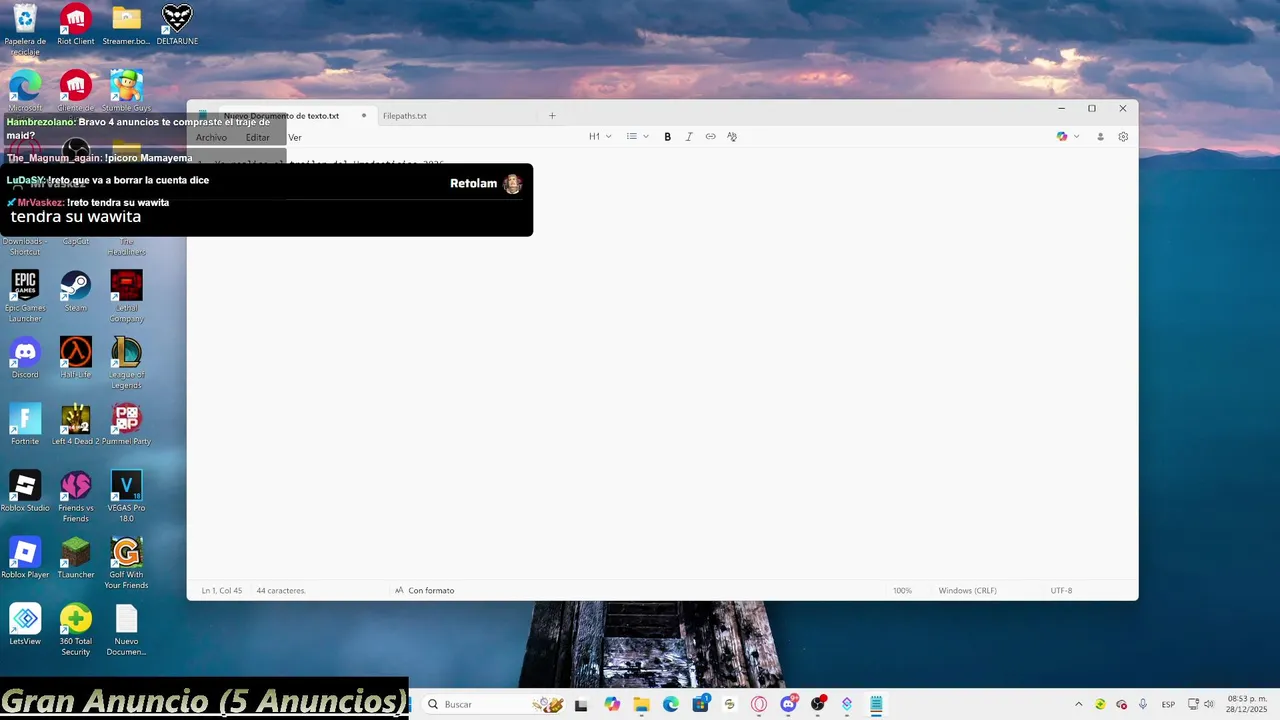Open File Explorer from the taskbar

click(x=641, y=704)
